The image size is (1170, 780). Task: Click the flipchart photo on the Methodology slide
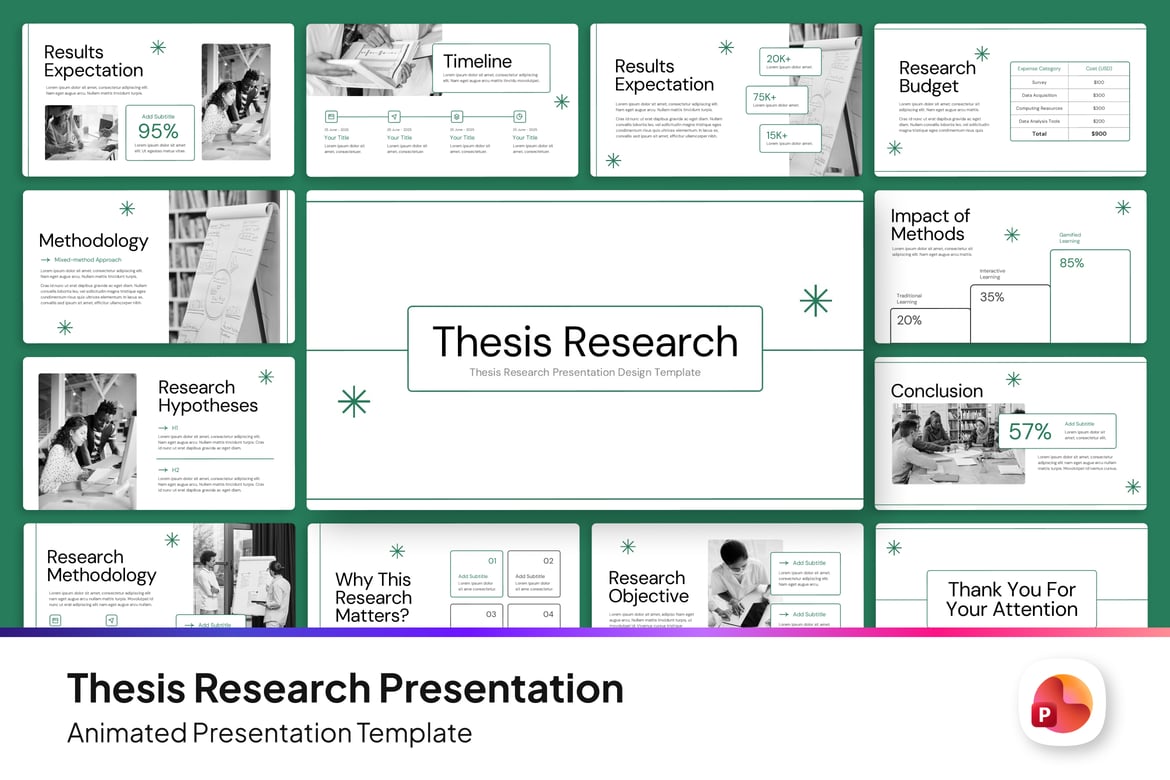pos(225,266)
